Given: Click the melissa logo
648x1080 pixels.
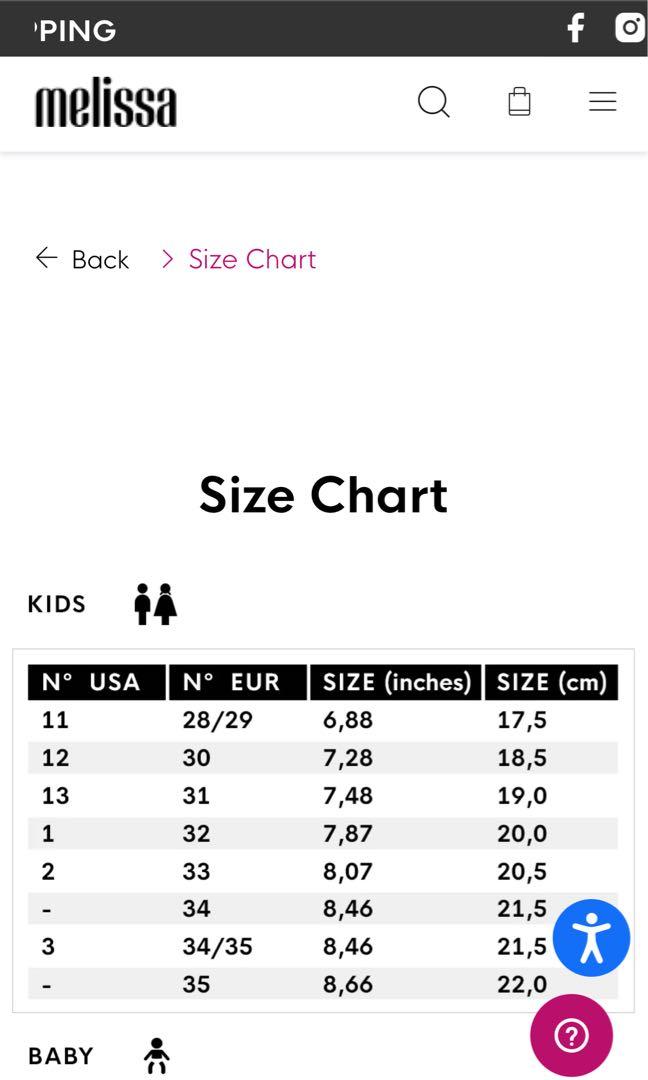Looking at the screenshot, I should click(x=105, y=101).
